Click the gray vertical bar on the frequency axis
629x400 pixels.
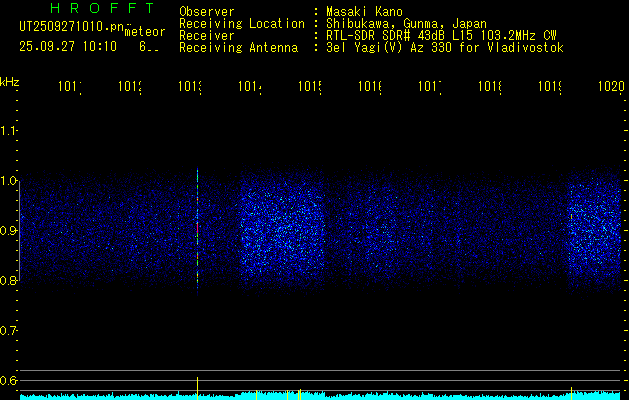20,231
